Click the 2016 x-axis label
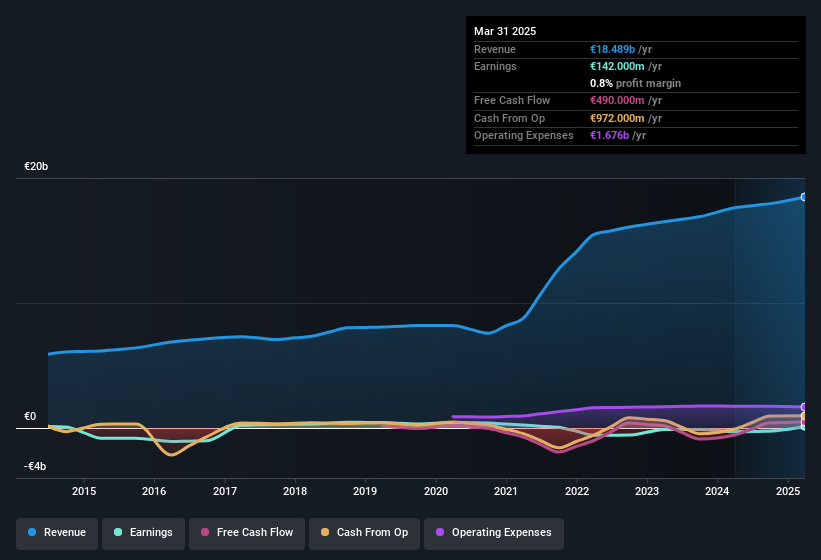 coord(154,491)
